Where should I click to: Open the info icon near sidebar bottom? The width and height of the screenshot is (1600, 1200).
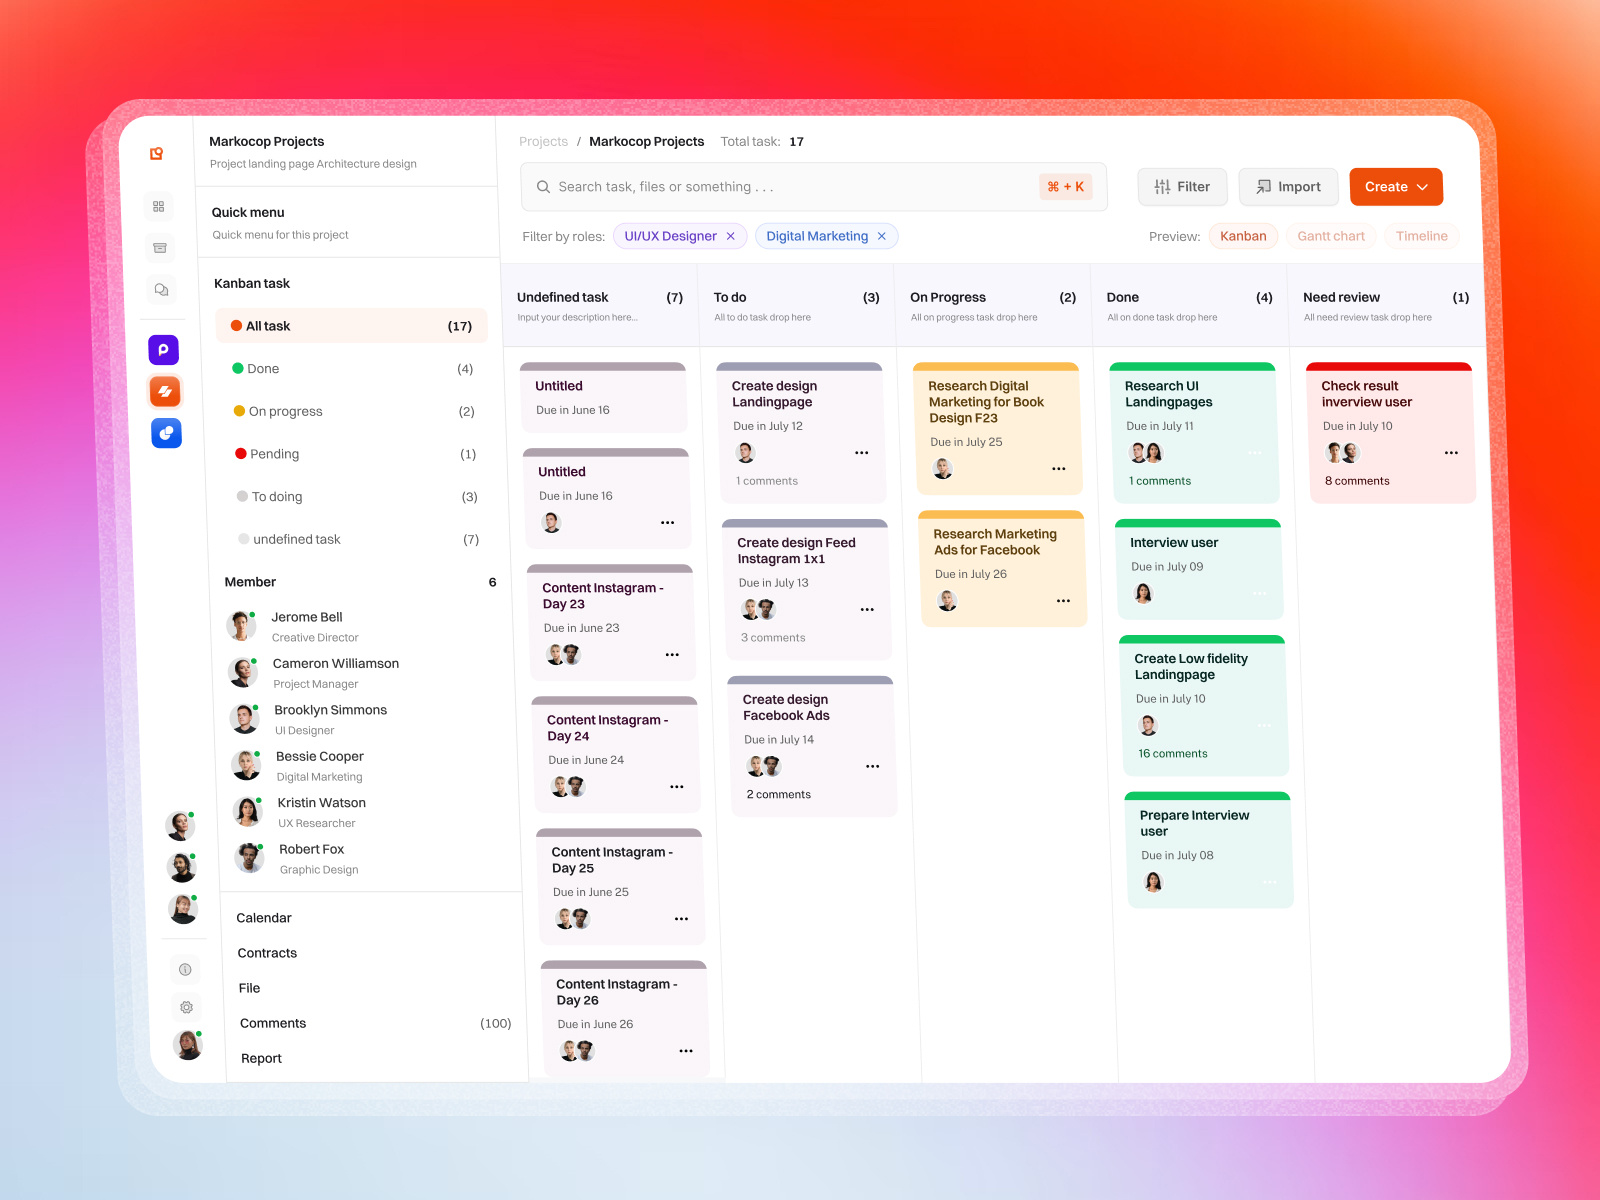click(x=185, y=969)
